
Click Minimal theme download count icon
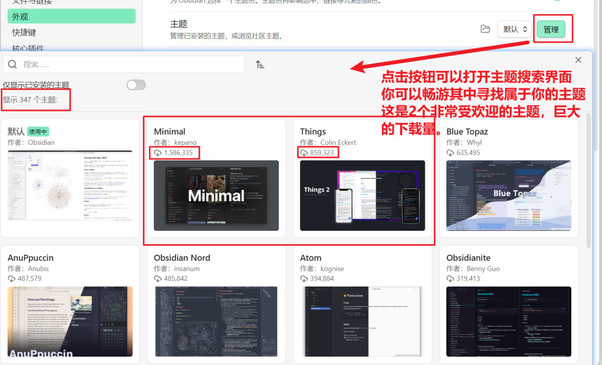pyautogui.click(x=158, y=153)
